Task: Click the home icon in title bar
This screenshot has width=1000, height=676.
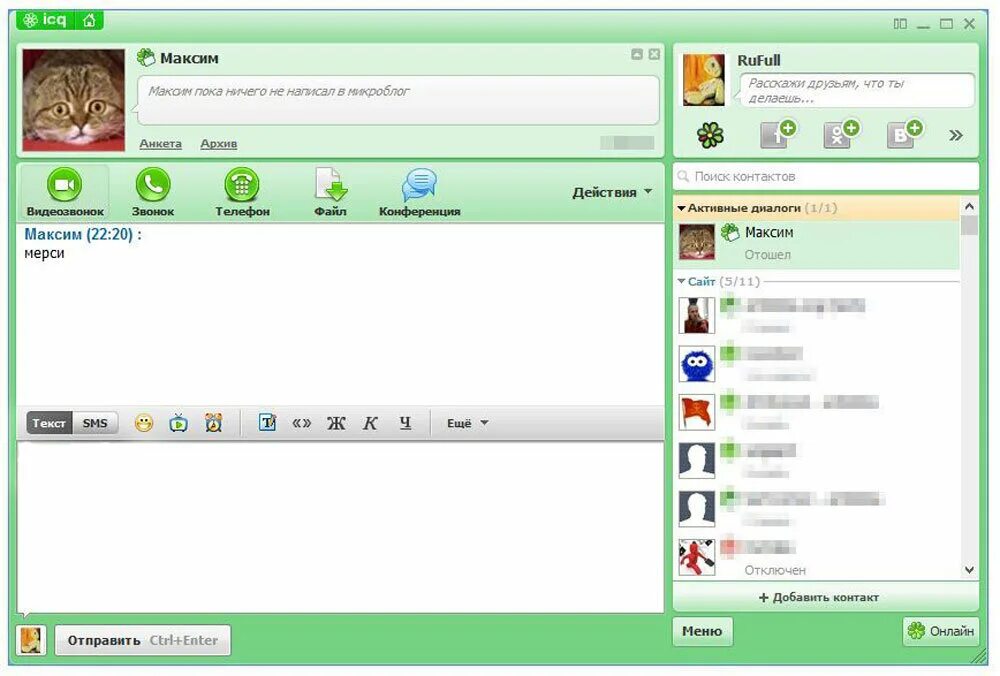Action: (89, 20)
